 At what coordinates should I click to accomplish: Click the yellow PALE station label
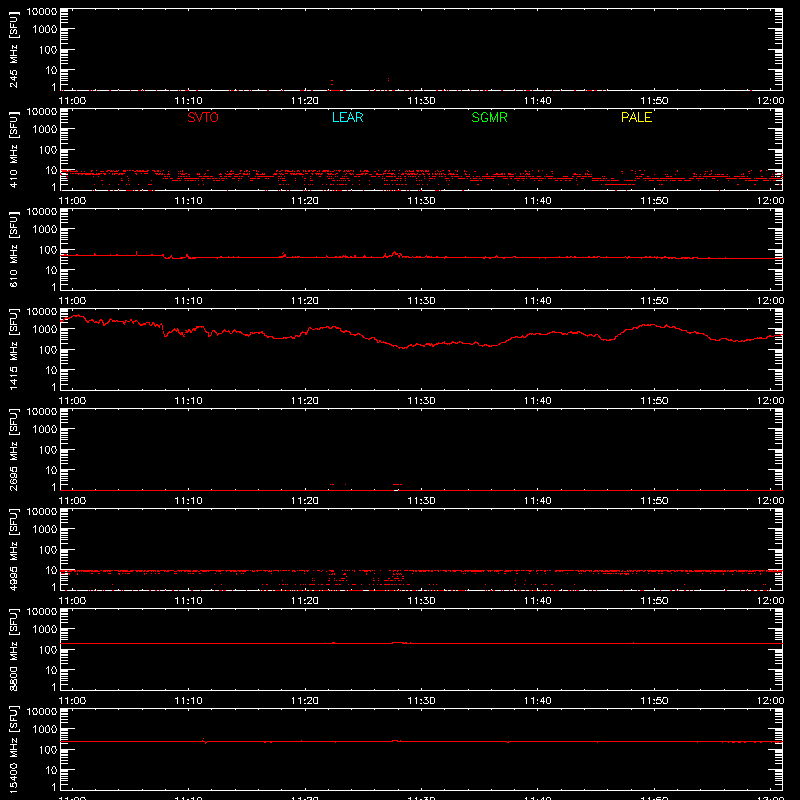pyautogui.click(x=636, y=117)
